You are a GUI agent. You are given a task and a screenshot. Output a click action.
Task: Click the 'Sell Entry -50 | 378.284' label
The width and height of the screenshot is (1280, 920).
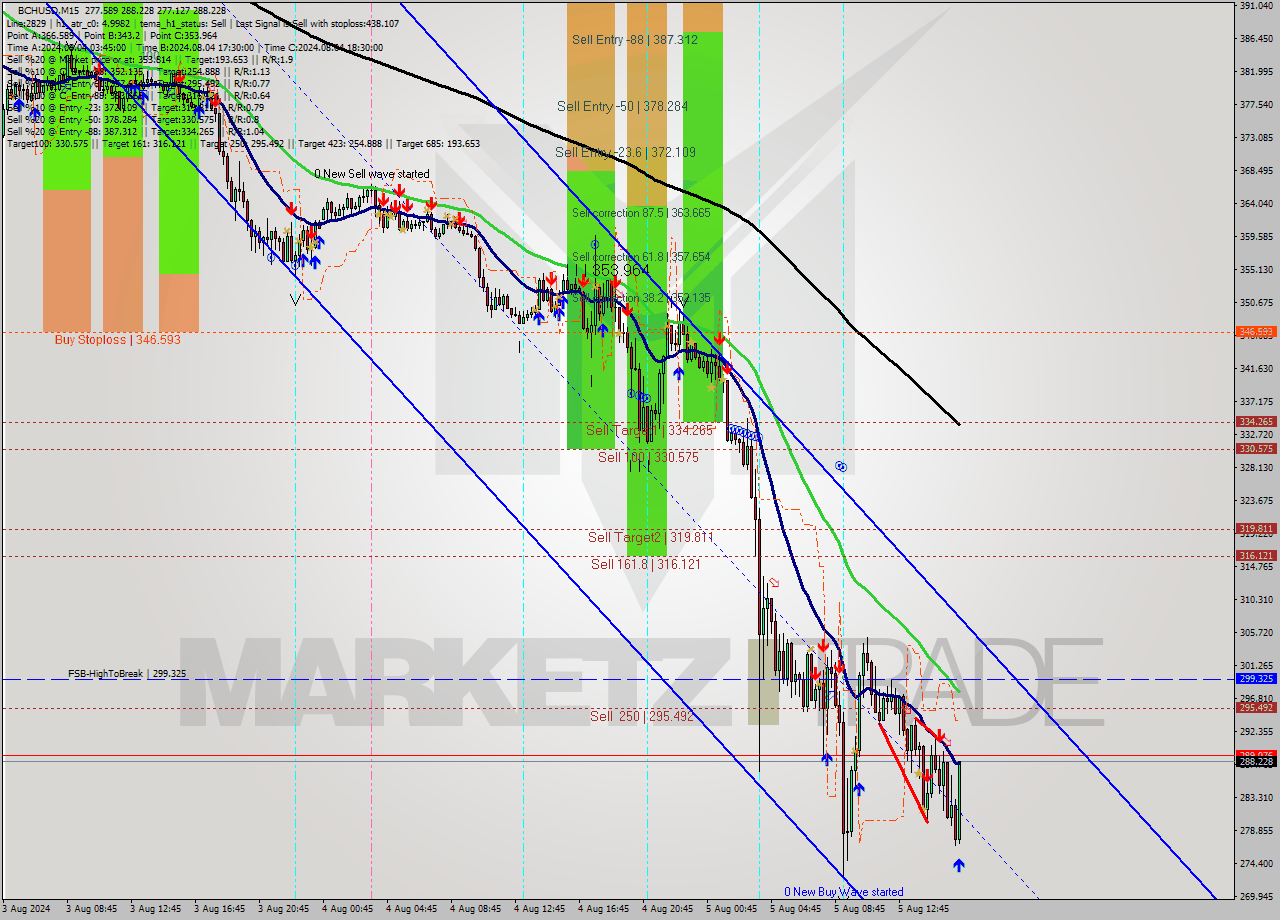(x=624, y=106)
